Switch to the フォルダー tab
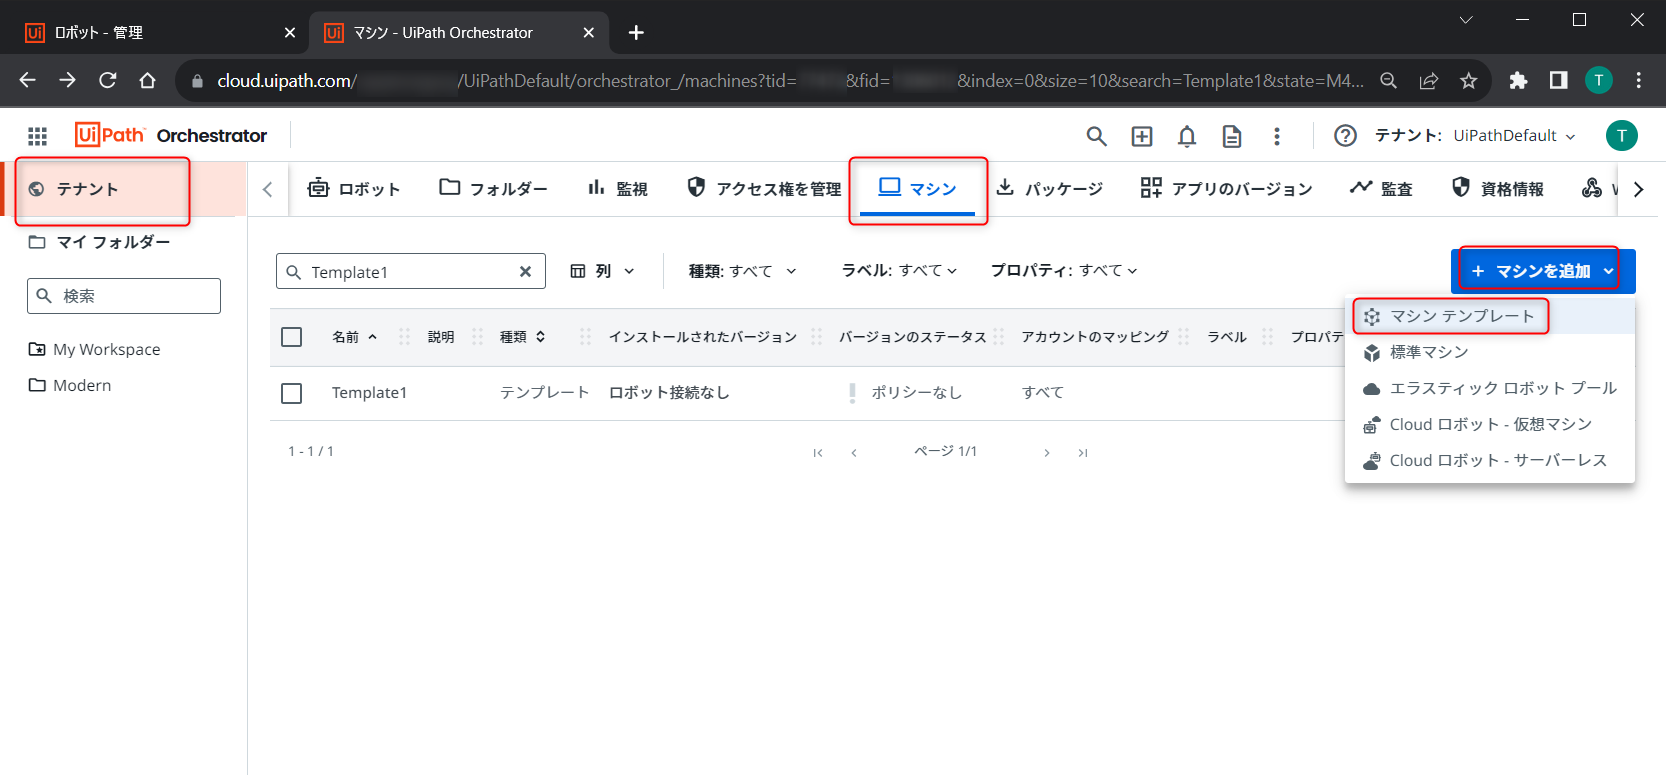Image resolution: width=1666 pixels, height=775 pixels. point(494,188)
